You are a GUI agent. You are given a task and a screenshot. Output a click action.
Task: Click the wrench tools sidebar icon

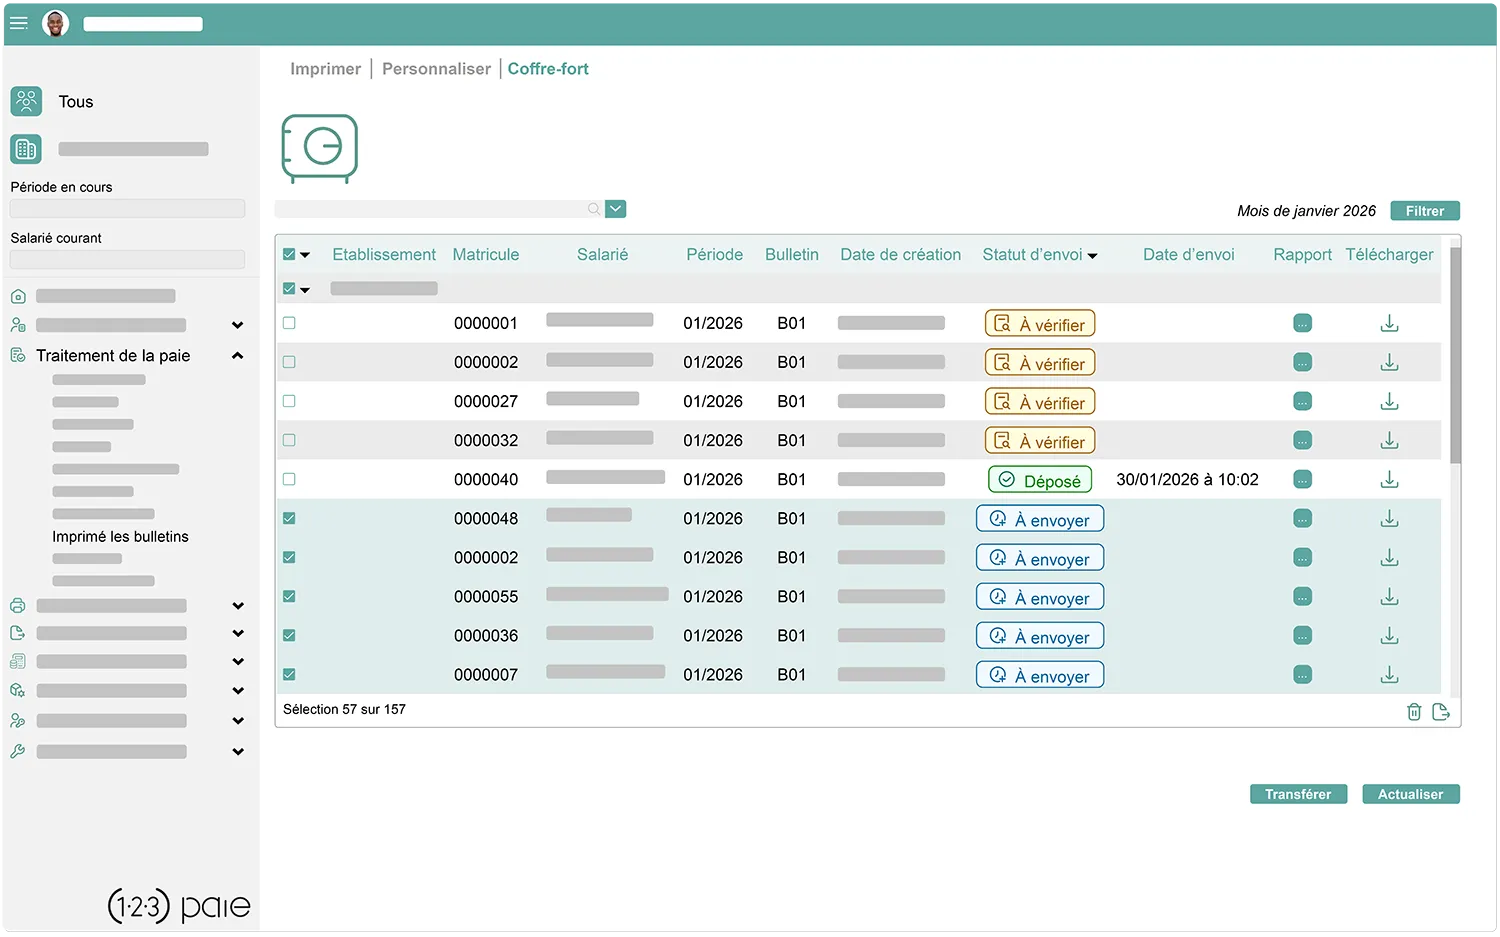(x=18, y=751)
